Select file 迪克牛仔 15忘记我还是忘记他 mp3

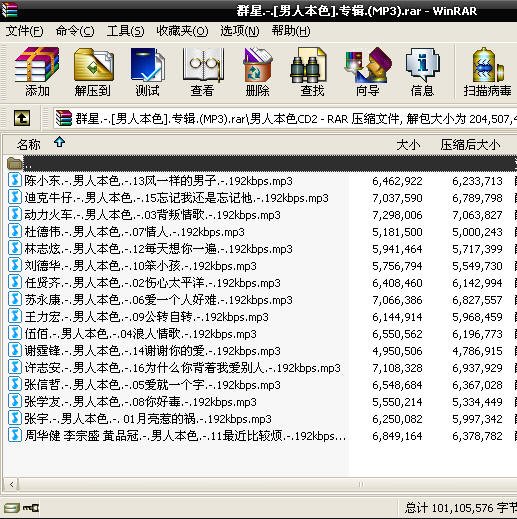click(x=176, y=198)
